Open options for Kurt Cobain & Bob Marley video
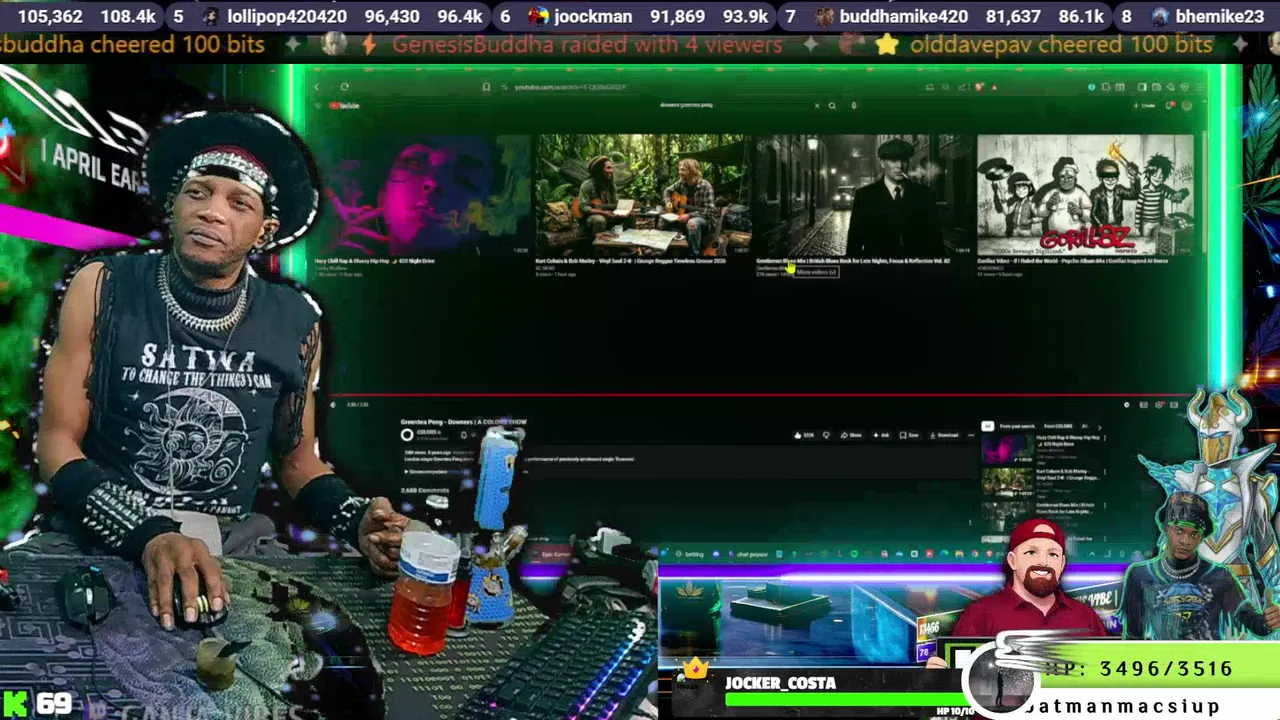The height and width of the screenshot is (720, 1280). coord(1105,472)
